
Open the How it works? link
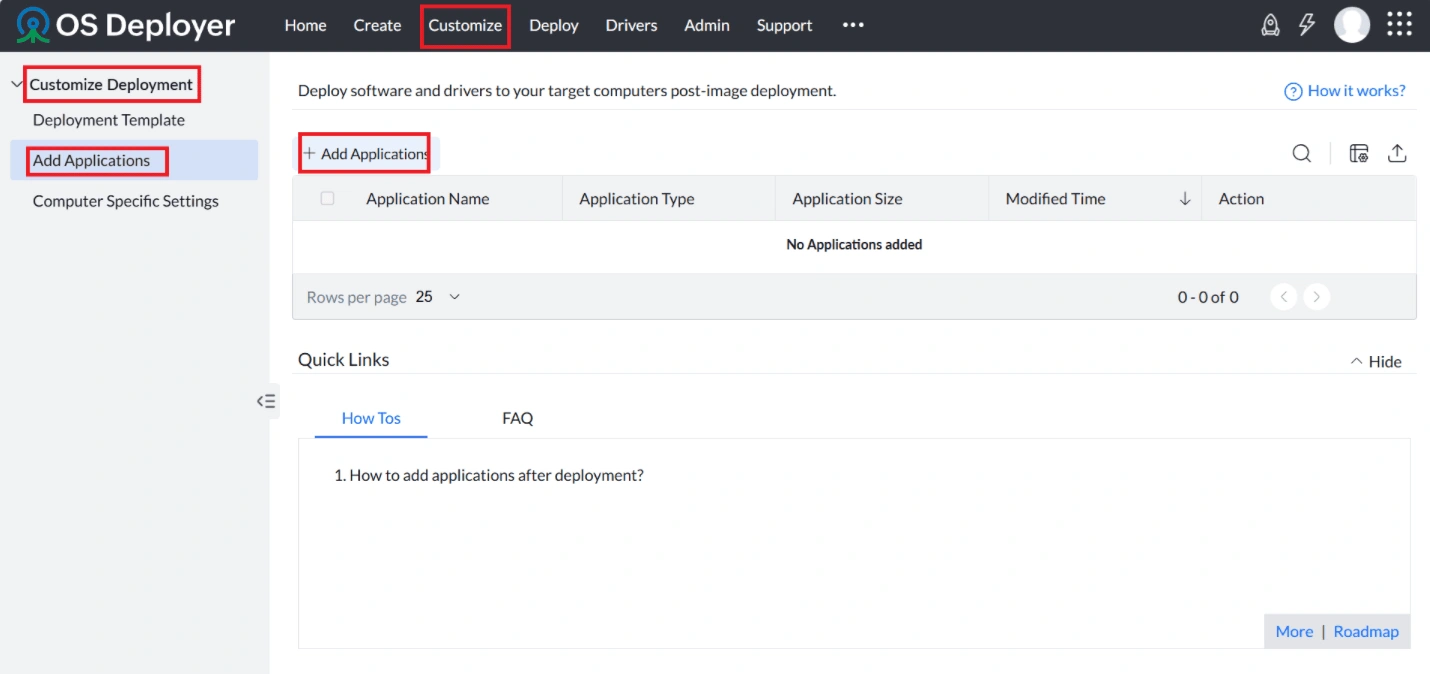click(1356, 91)
